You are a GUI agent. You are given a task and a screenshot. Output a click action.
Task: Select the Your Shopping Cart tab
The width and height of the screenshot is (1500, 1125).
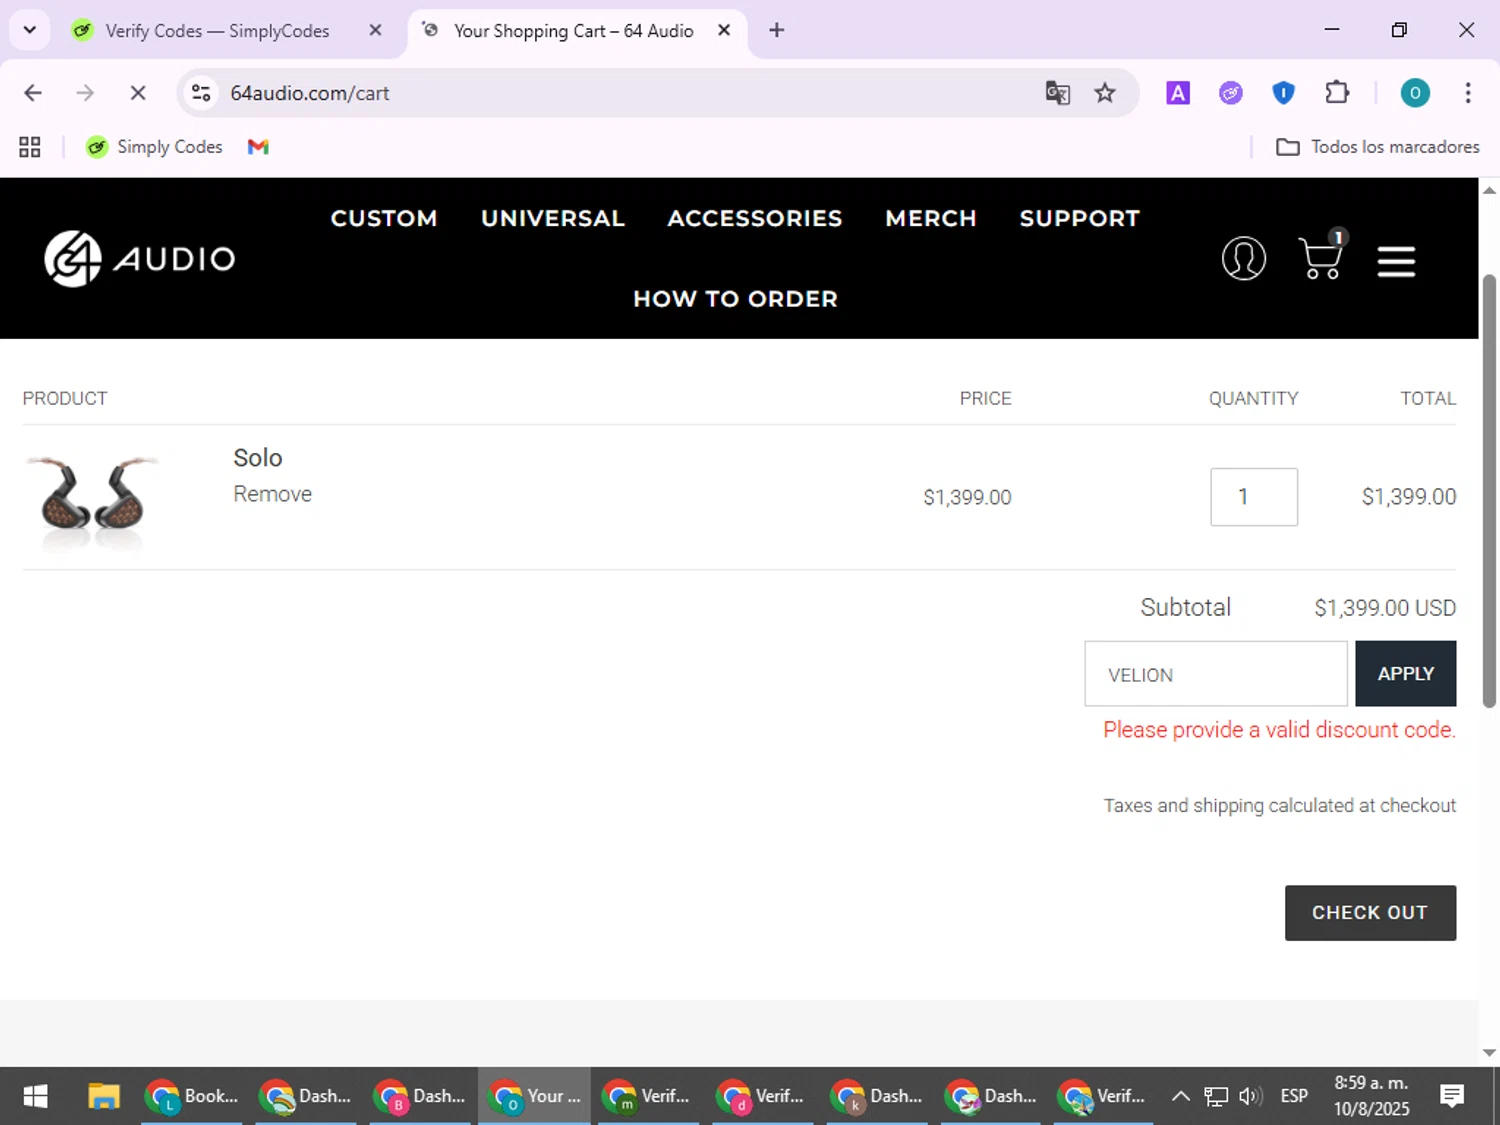point(572,31)
